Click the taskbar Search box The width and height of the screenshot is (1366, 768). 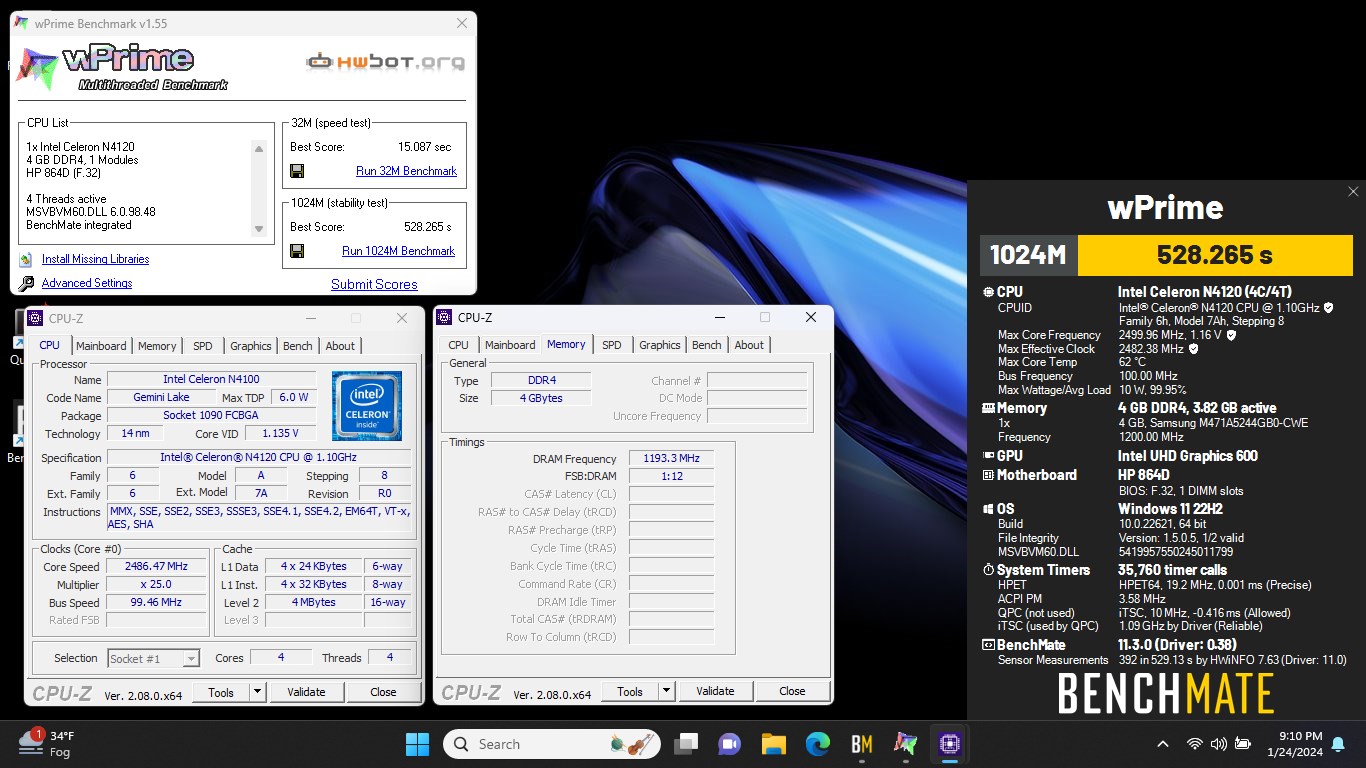(x=551, y=744)
